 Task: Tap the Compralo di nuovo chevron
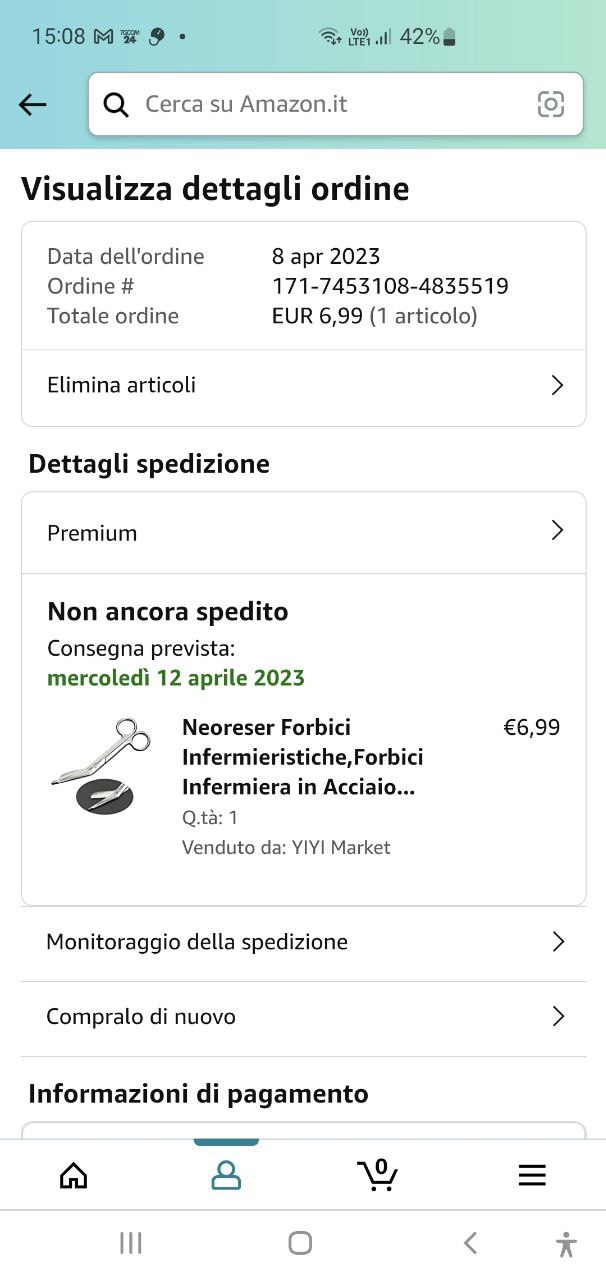click(558, 1017)
